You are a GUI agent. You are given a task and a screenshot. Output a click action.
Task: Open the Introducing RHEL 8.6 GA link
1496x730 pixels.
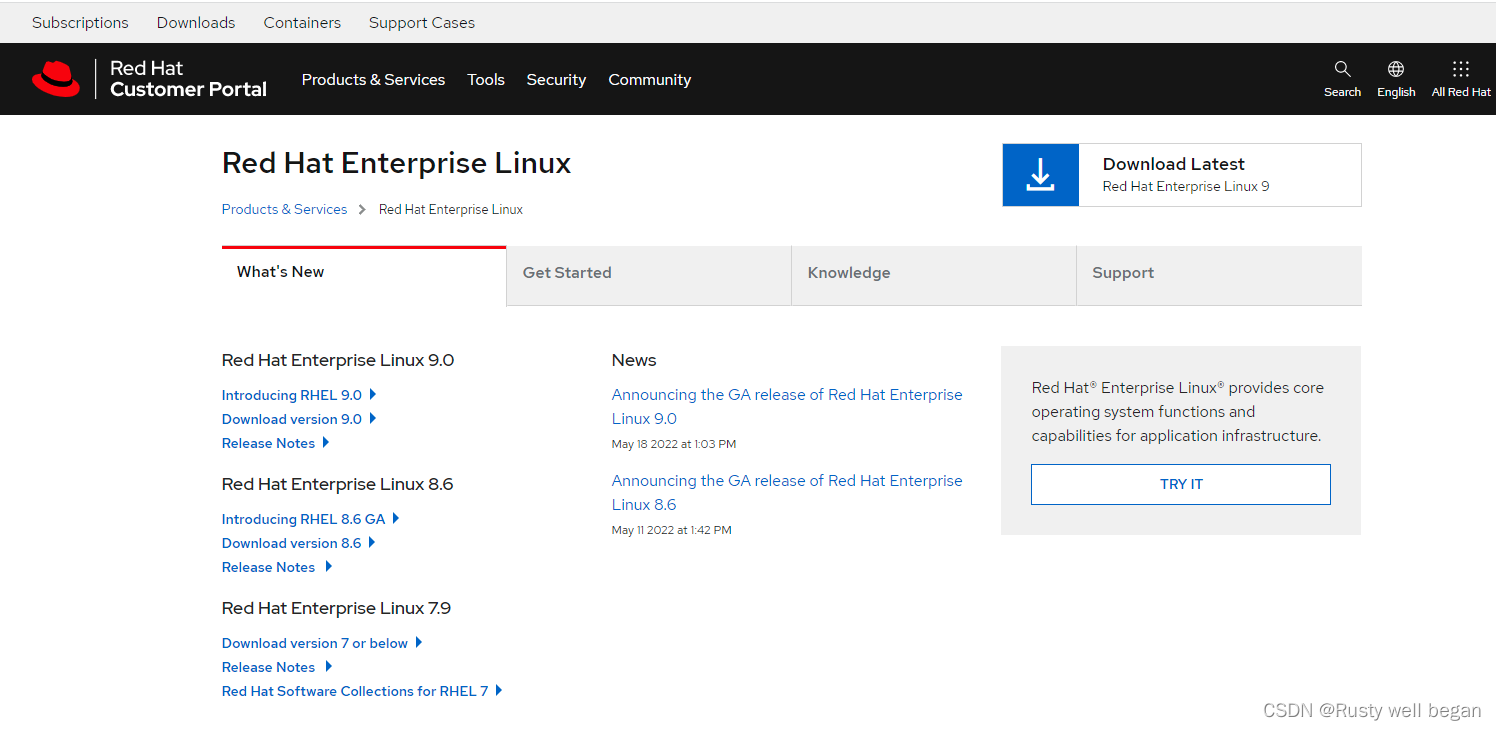click(303, 519)
